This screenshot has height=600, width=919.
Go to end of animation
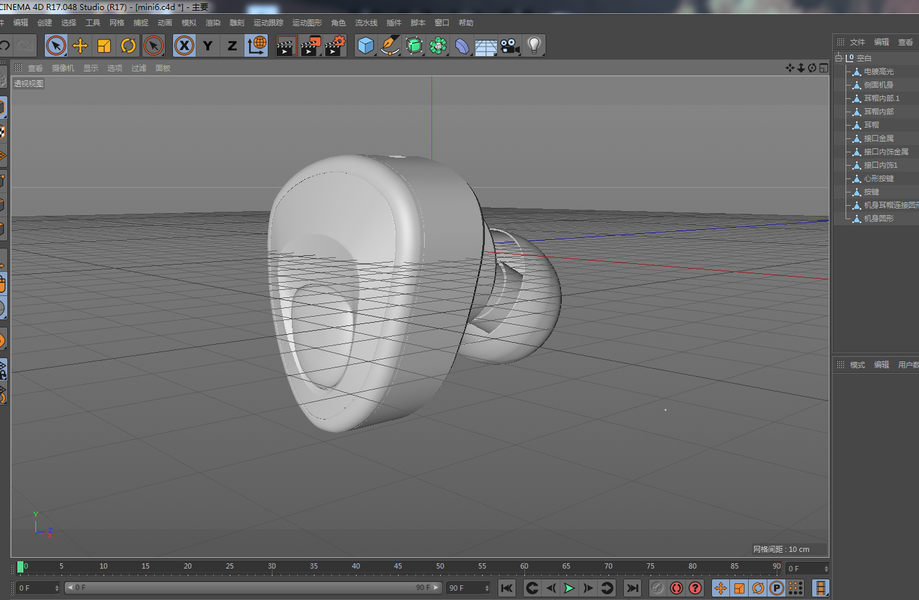pos(632,588)
